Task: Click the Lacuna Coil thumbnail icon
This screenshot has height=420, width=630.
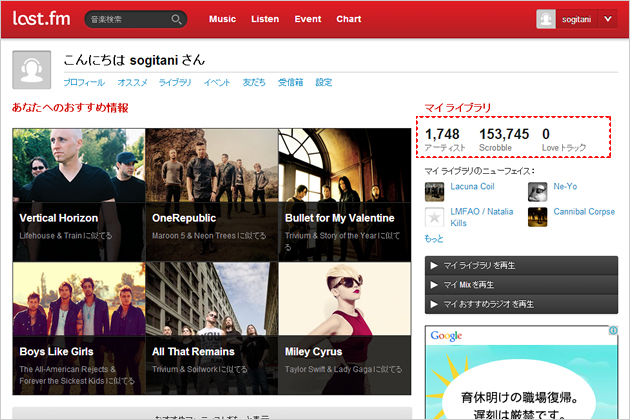Action: pyautogui.click(x=434, y=192)
